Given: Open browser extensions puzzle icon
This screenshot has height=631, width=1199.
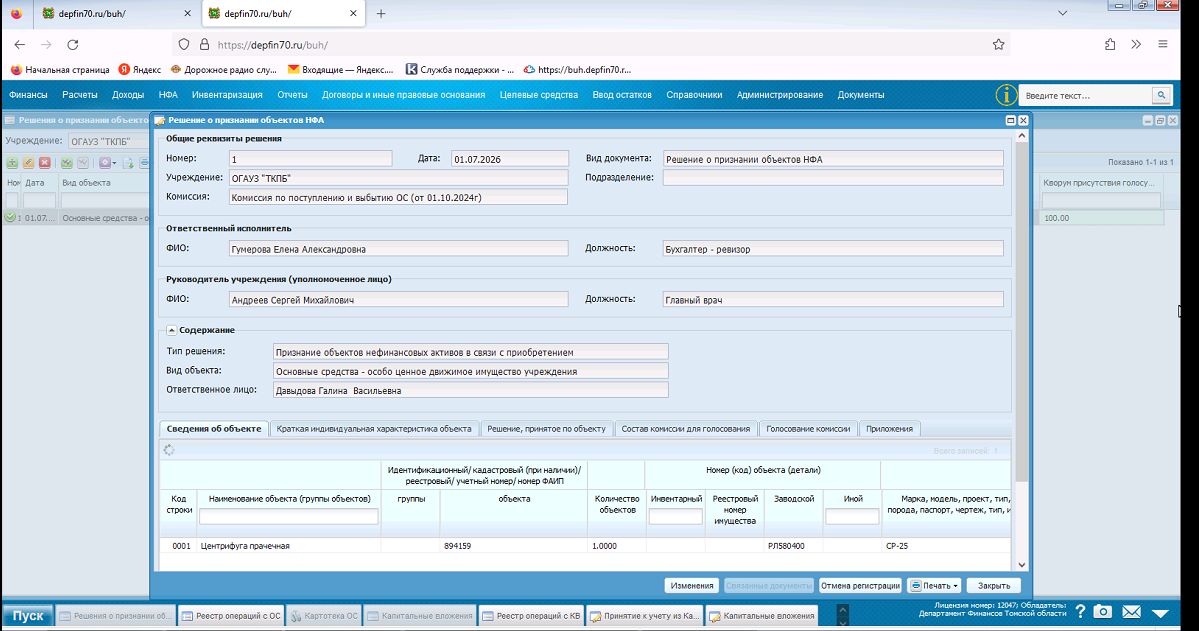Looking at the screenshot, I should click(1110, 44).
